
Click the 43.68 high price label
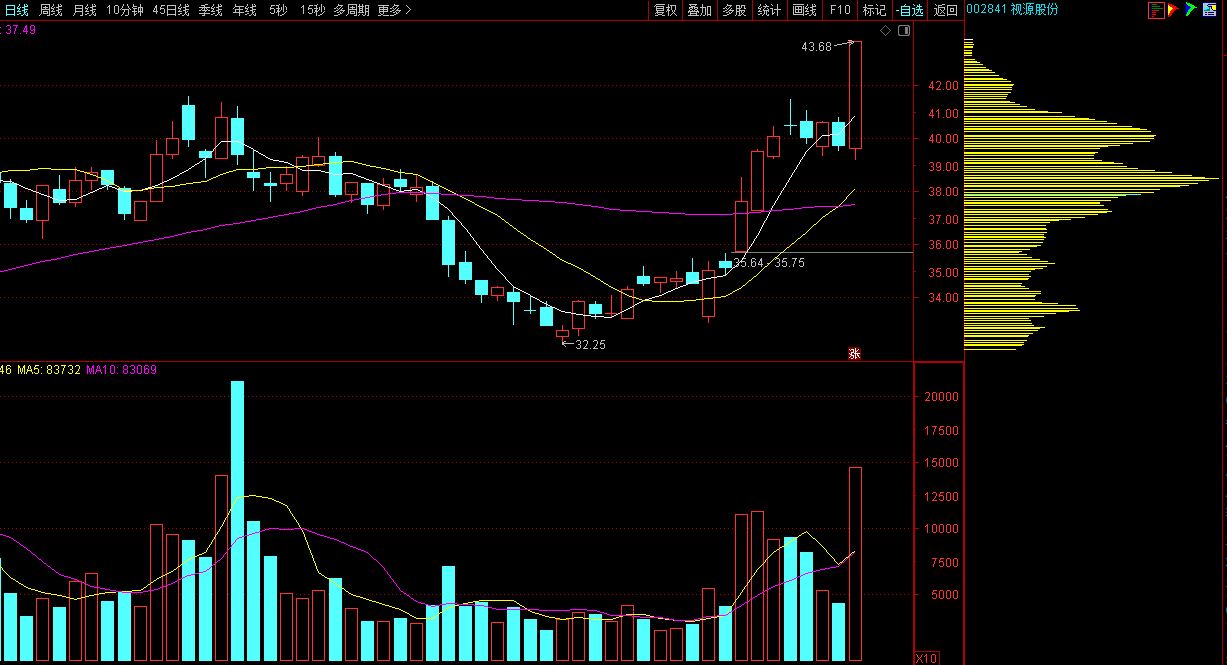817,46
